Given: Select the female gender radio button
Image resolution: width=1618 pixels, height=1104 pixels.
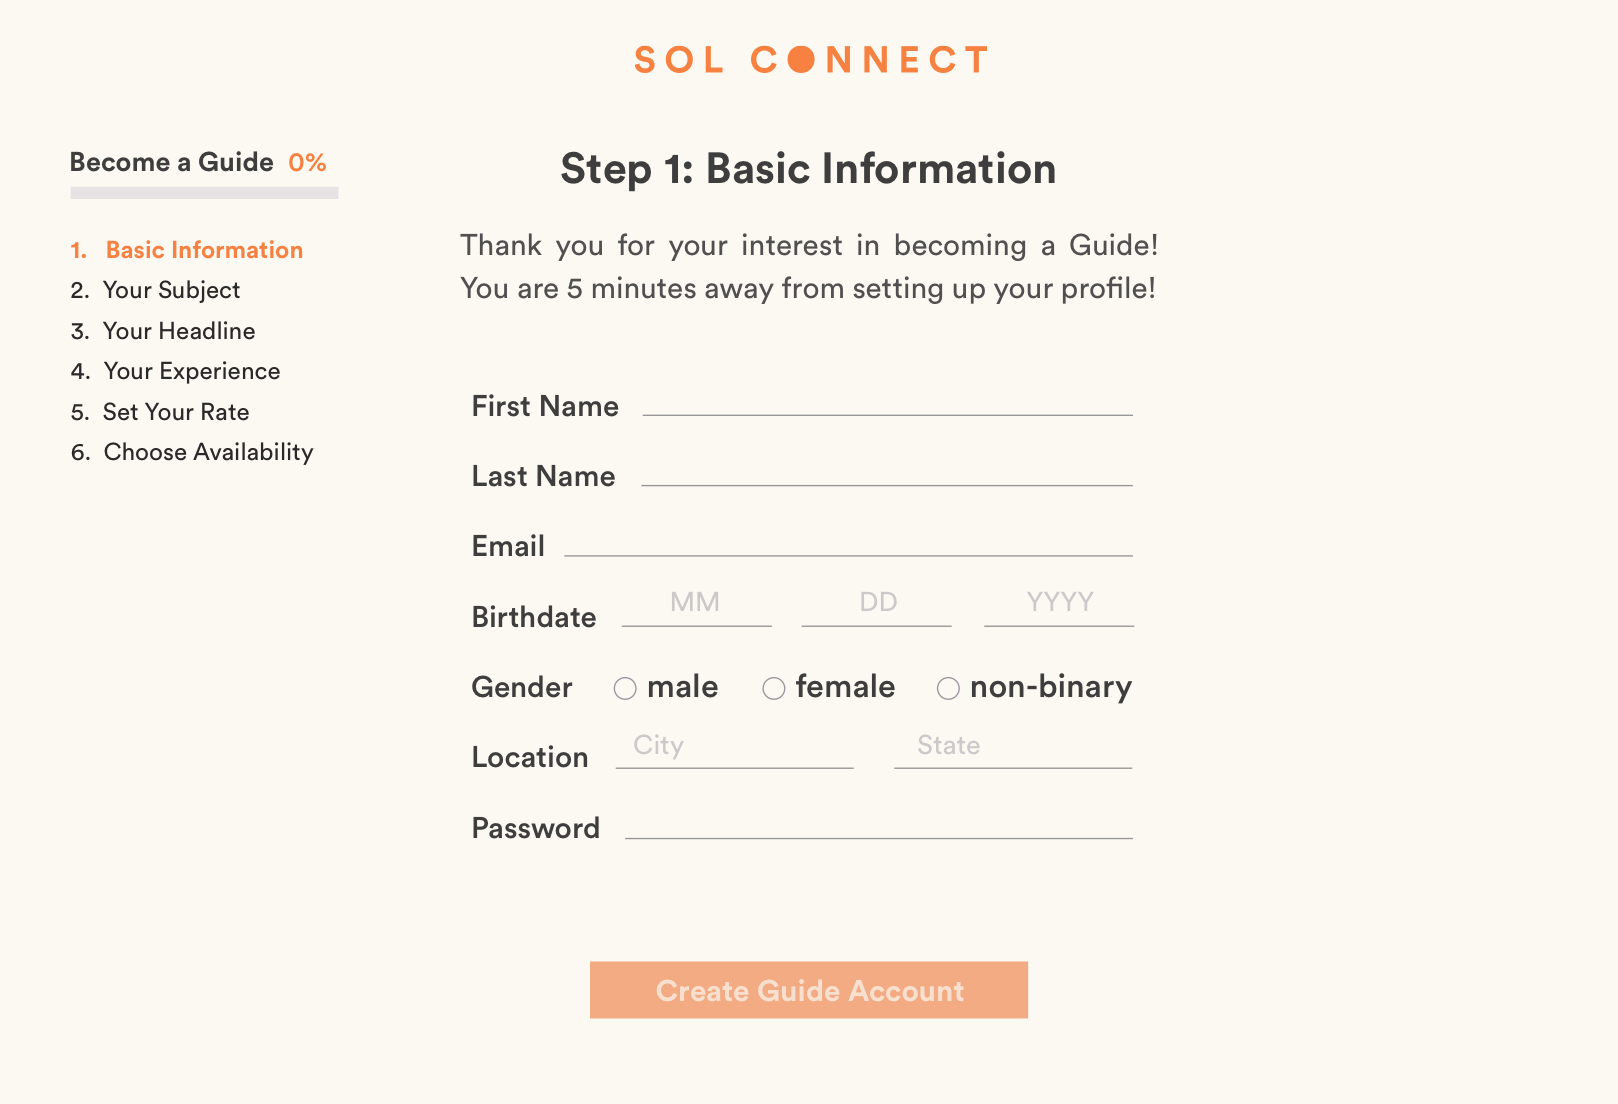Looking at the screenshot, I should (x=773, y=688).
